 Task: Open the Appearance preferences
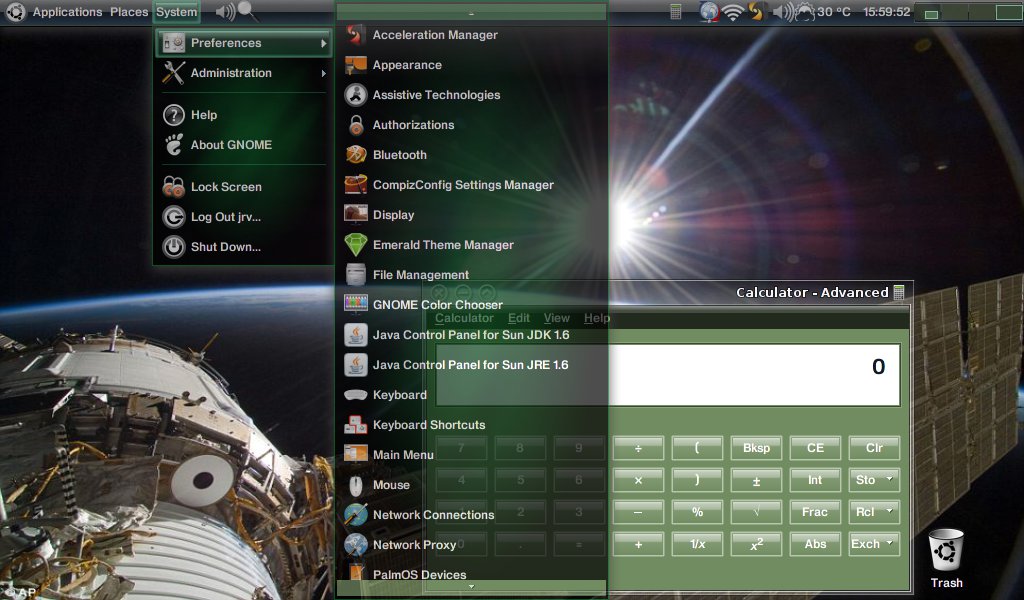click(x=472, y=65)
